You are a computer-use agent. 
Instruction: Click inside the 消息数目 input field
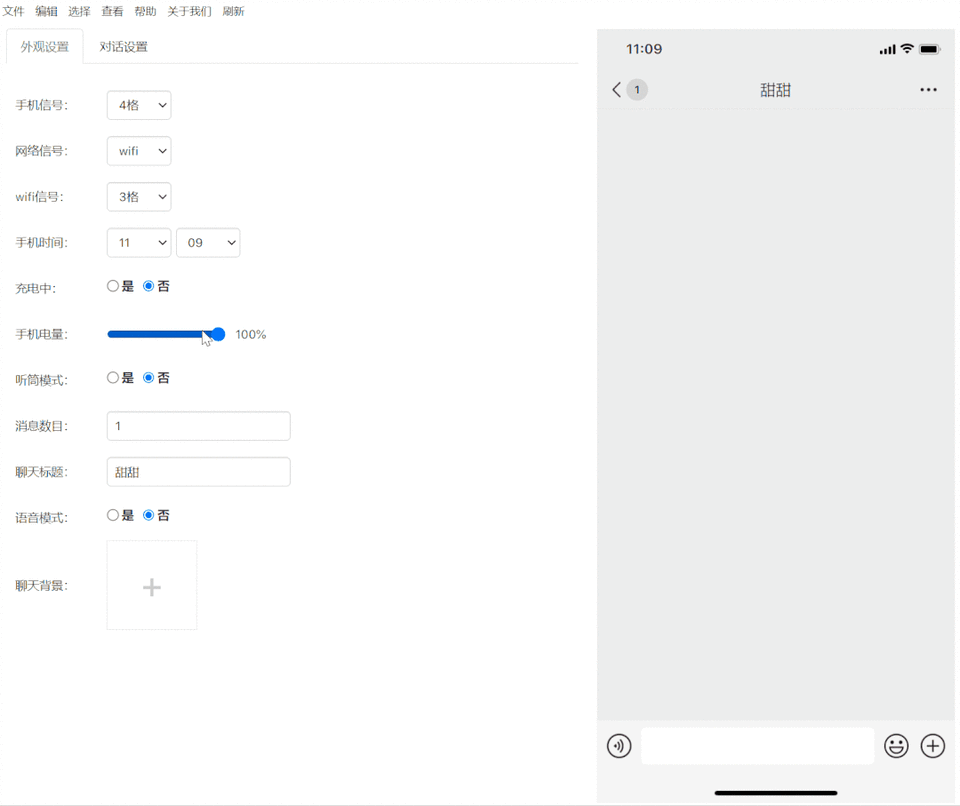198,426
